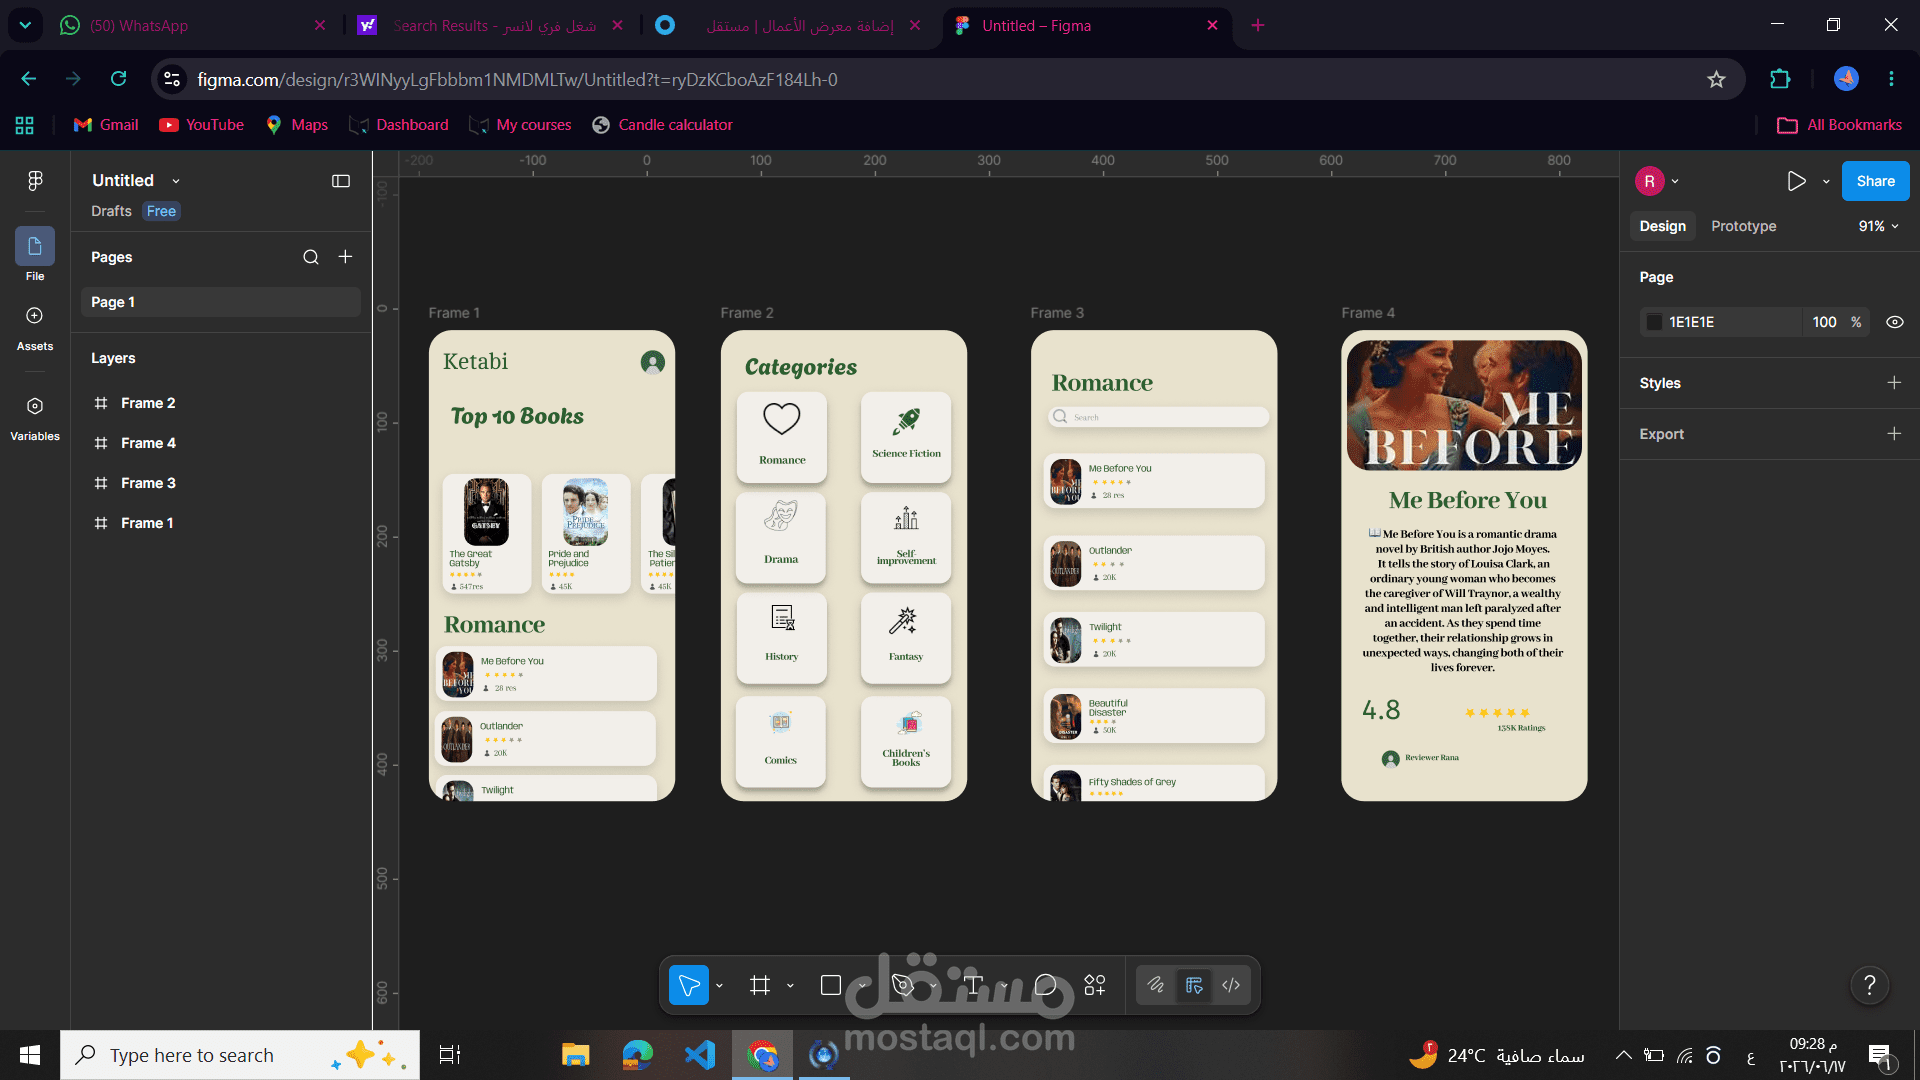Select Page 1 in the pages list

tap(220, 302)
